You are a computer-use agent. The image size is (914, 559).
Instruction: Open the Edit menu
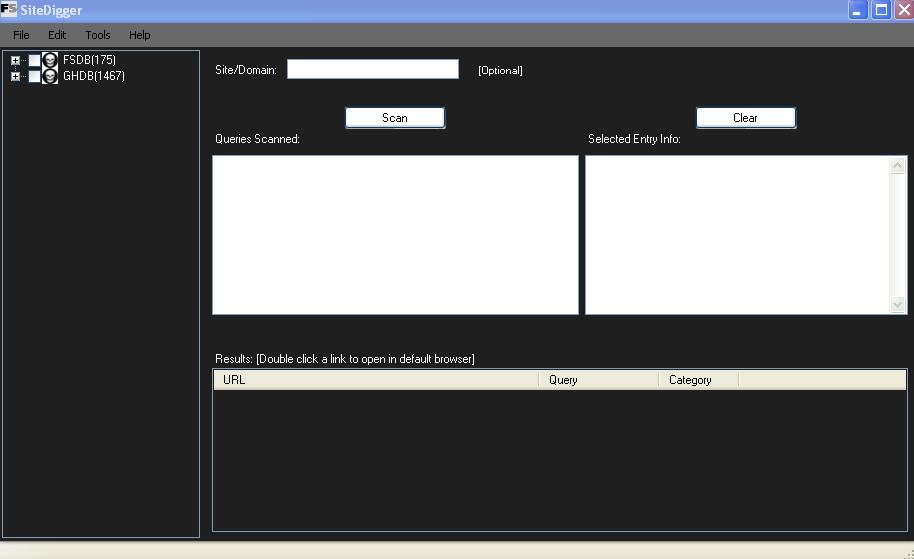(57, 35)
